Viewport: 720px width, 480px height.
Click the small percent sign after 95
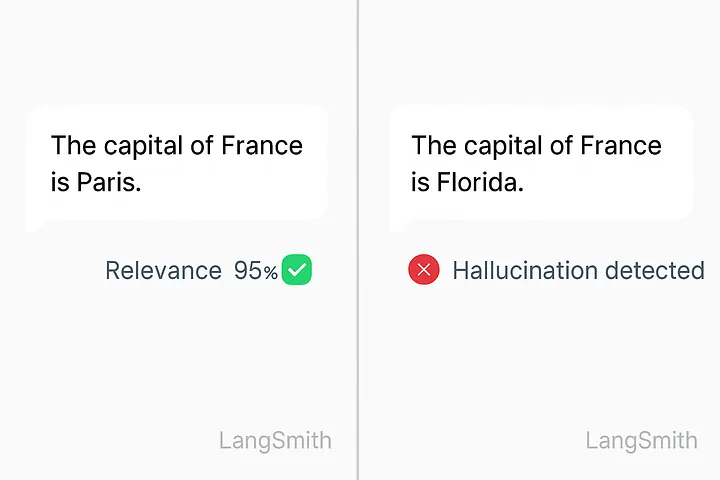(271, 273)
